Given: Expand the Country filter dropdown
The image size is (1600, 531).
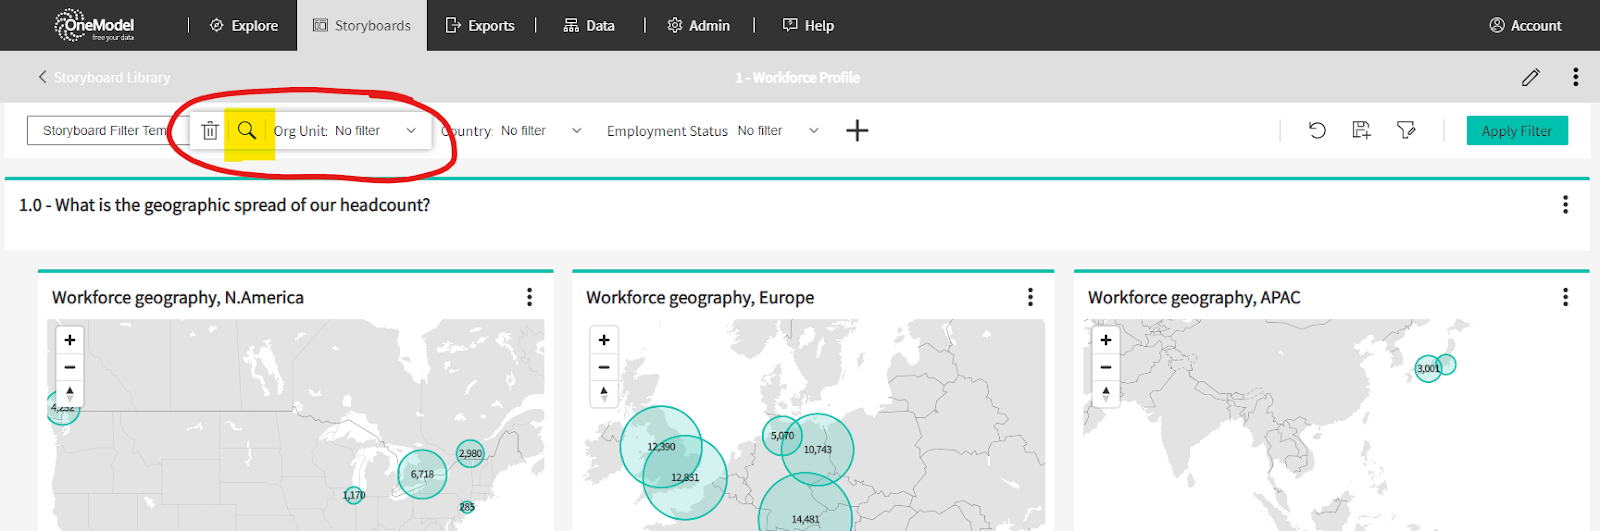Looking at the screenshot, I should [576, 131].
